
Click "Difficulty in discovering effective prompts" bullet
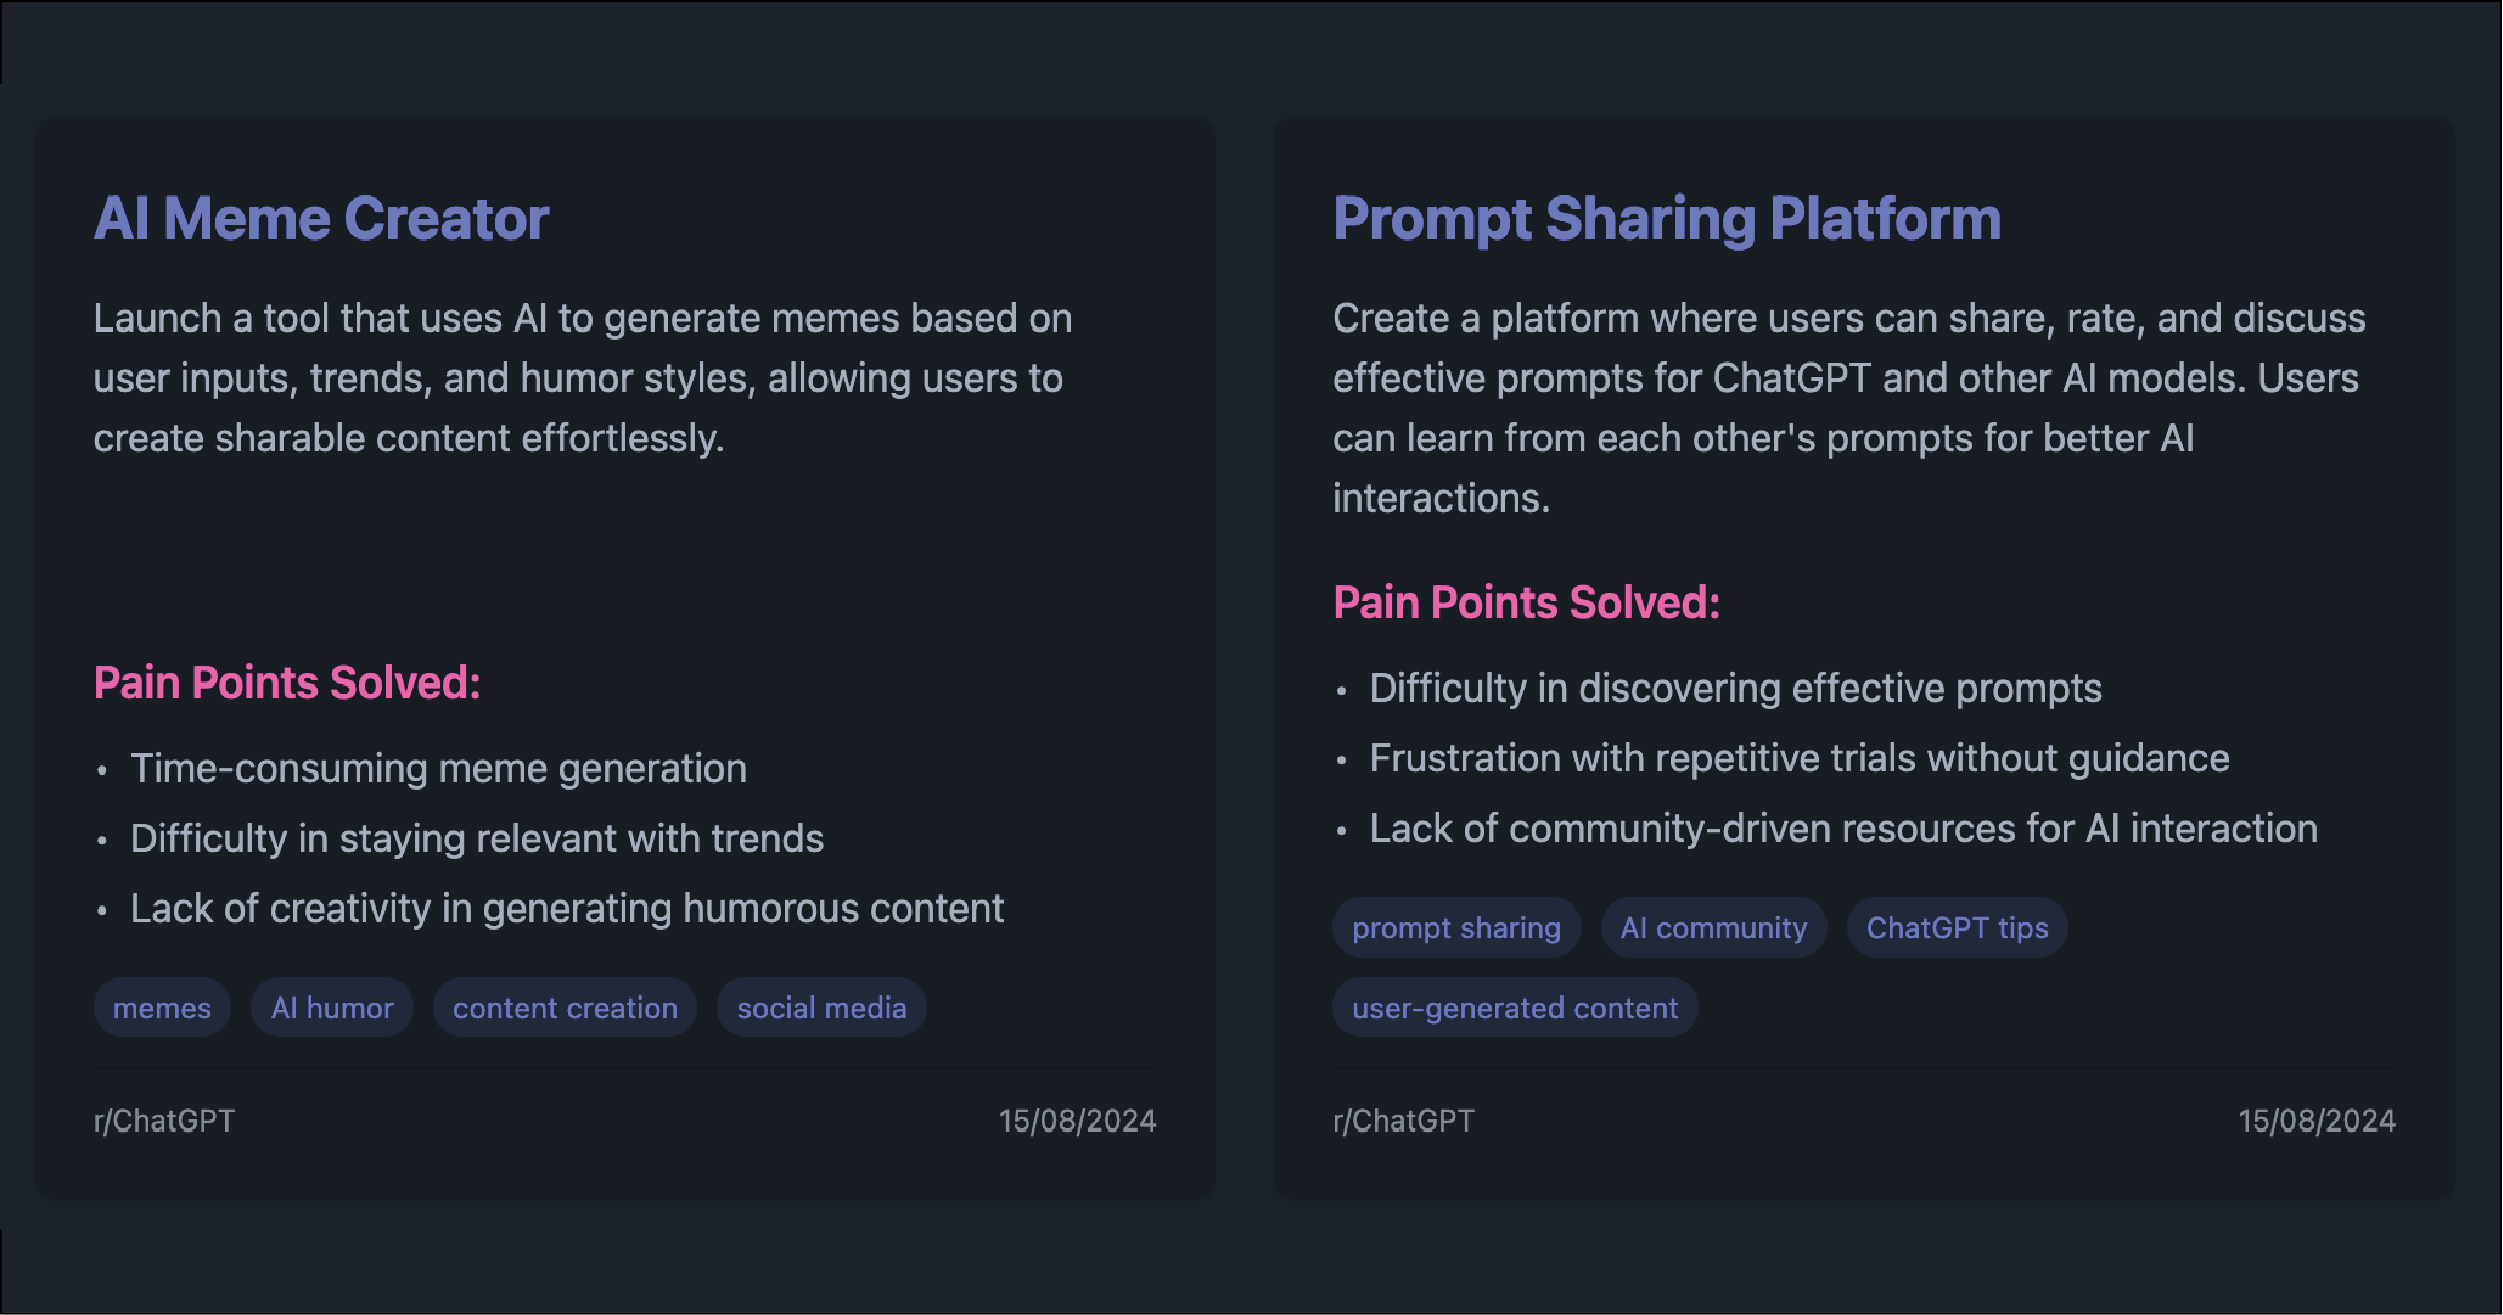pyautogui.click(x=1735, y=688)
